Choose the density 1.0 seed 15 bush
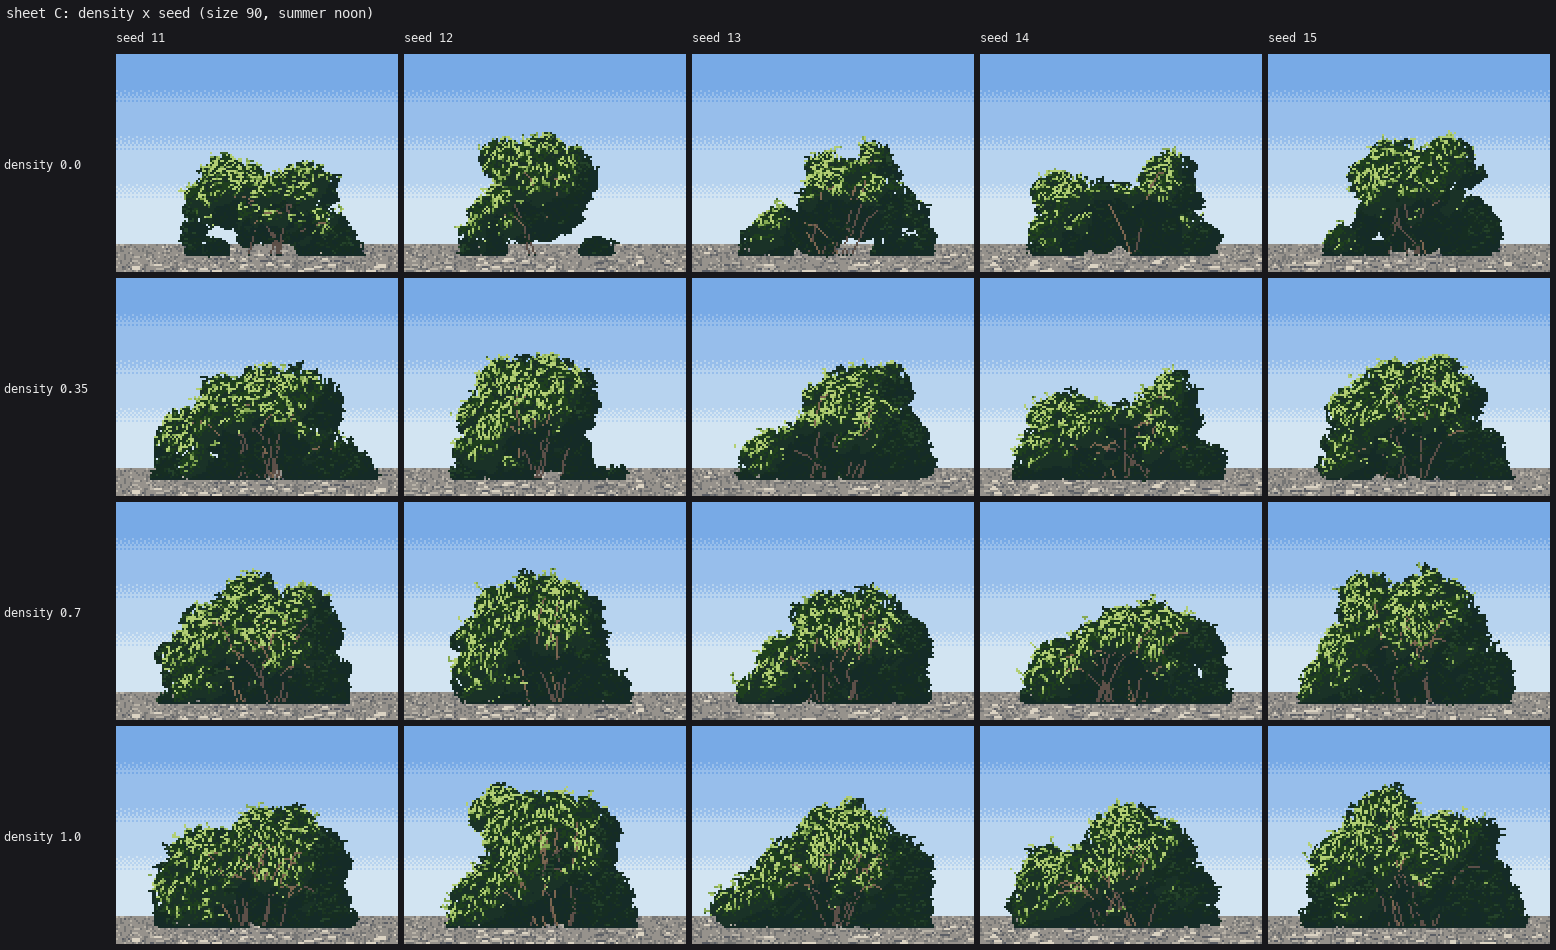 click(1409, 835)
